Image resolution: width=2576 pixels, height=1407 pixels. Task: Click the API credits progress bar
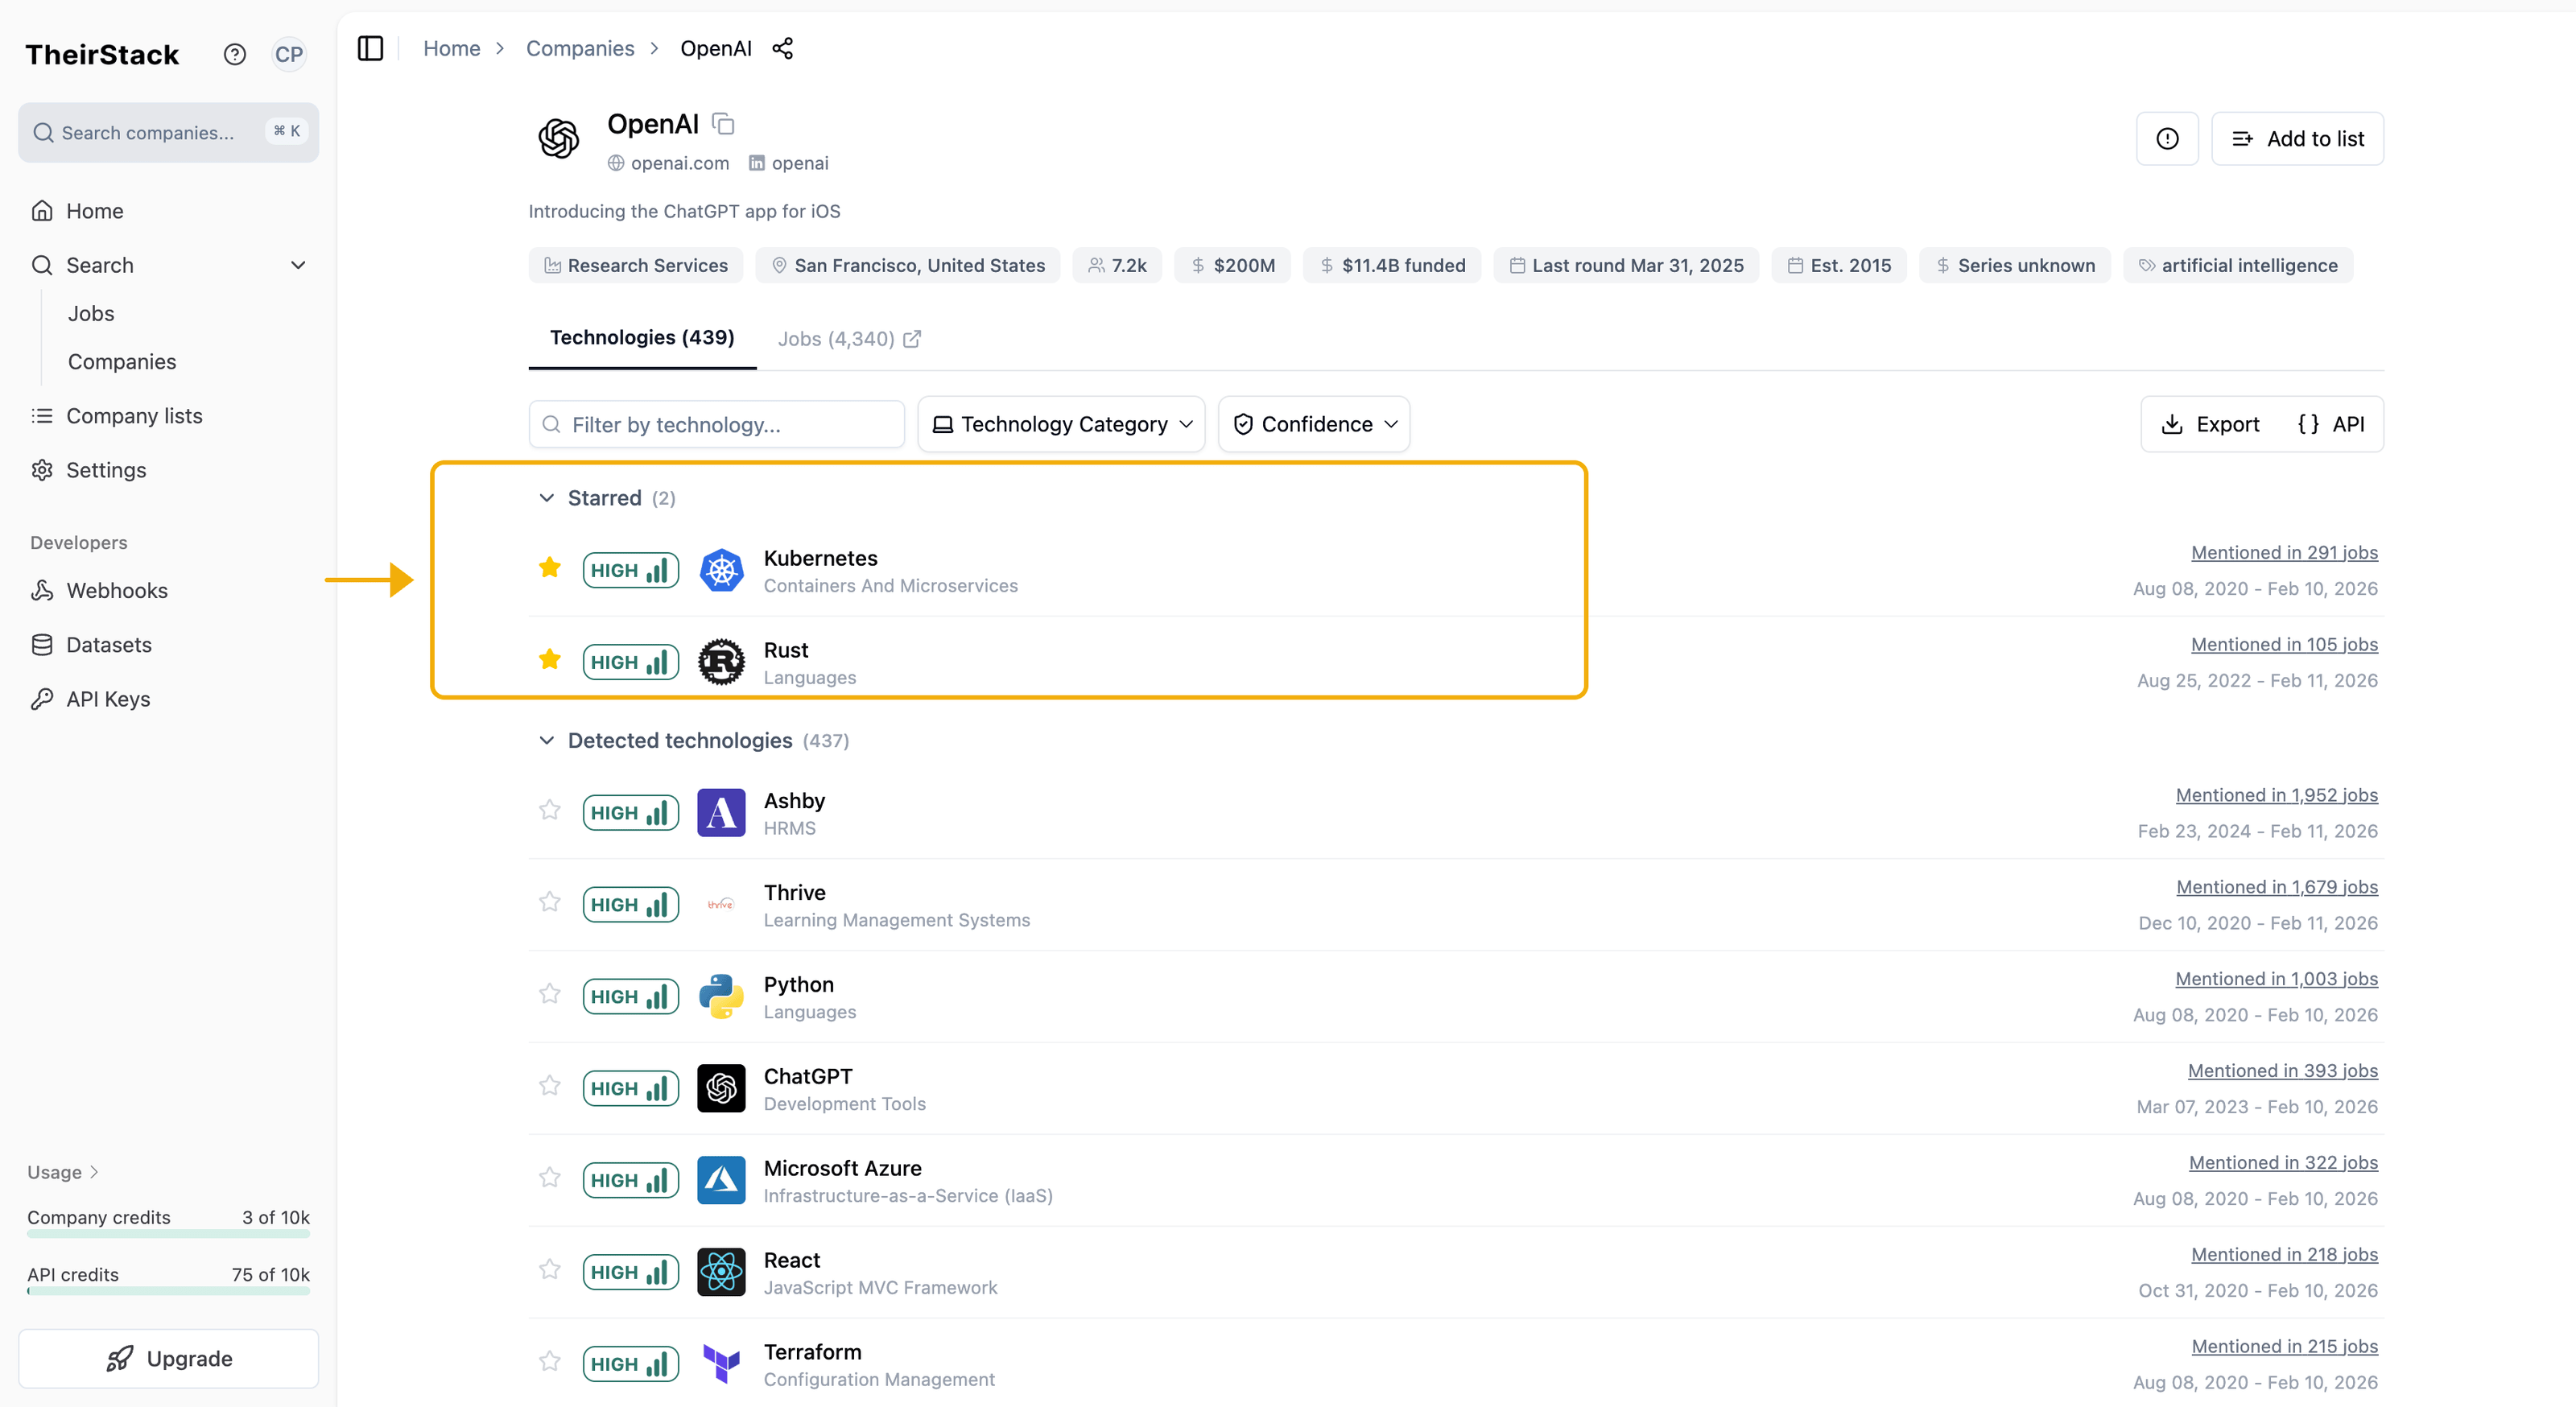(x=167, y=1293)
